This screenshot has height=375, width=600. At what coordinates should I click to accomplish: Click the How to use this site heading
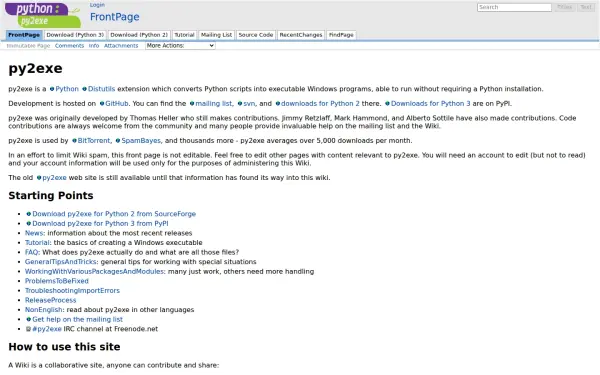point(64,347)
